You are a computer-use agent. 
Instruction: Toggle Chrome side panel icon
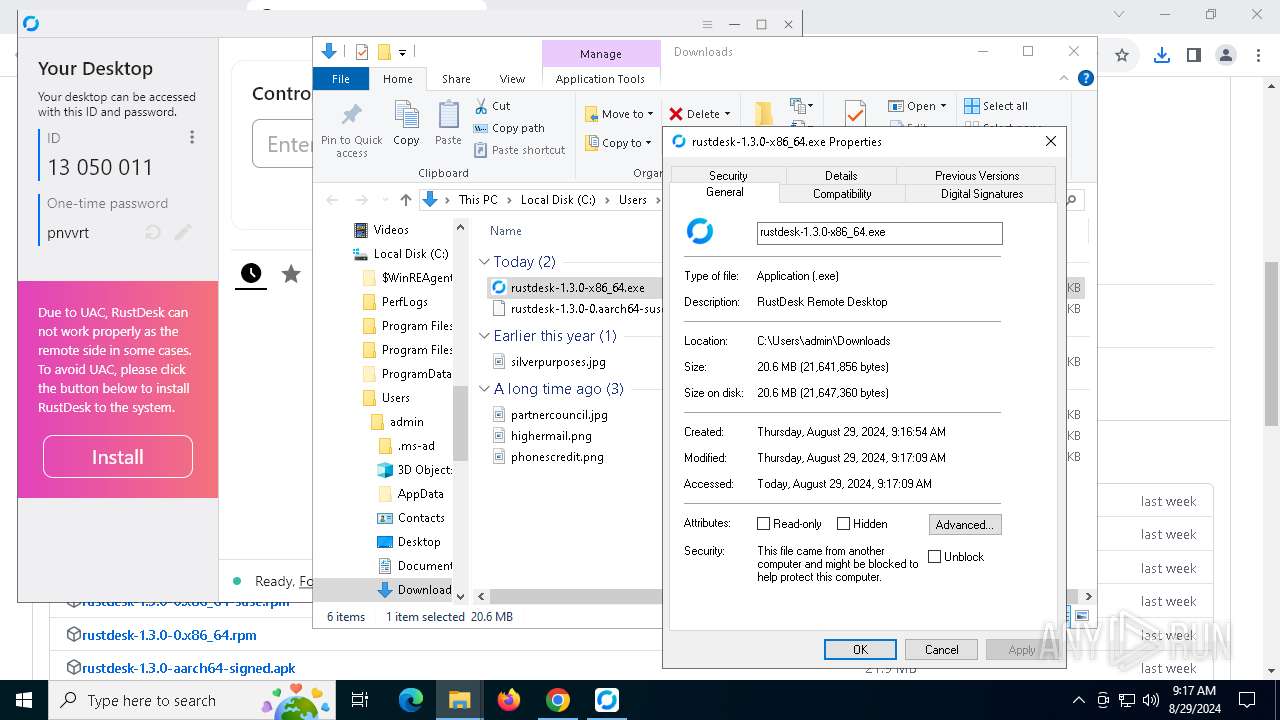point(1193,56)
